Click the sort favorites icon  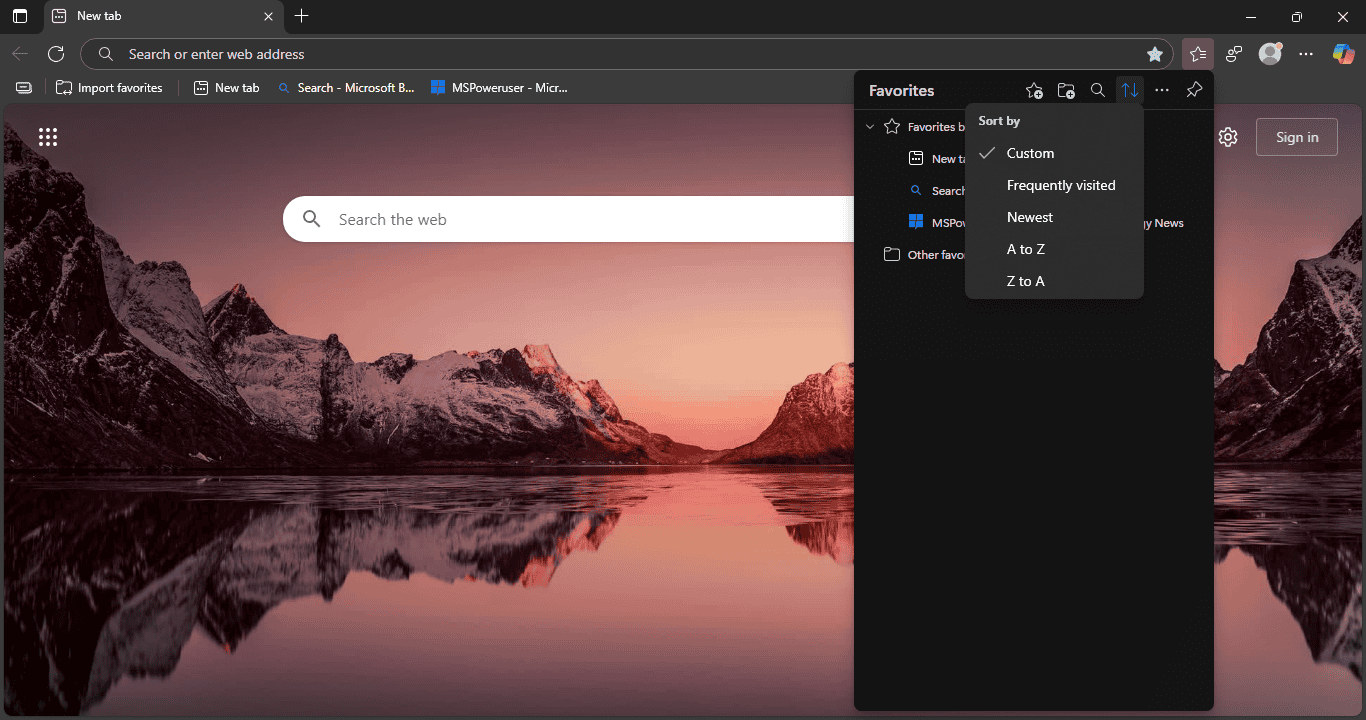pos(1130,90)
